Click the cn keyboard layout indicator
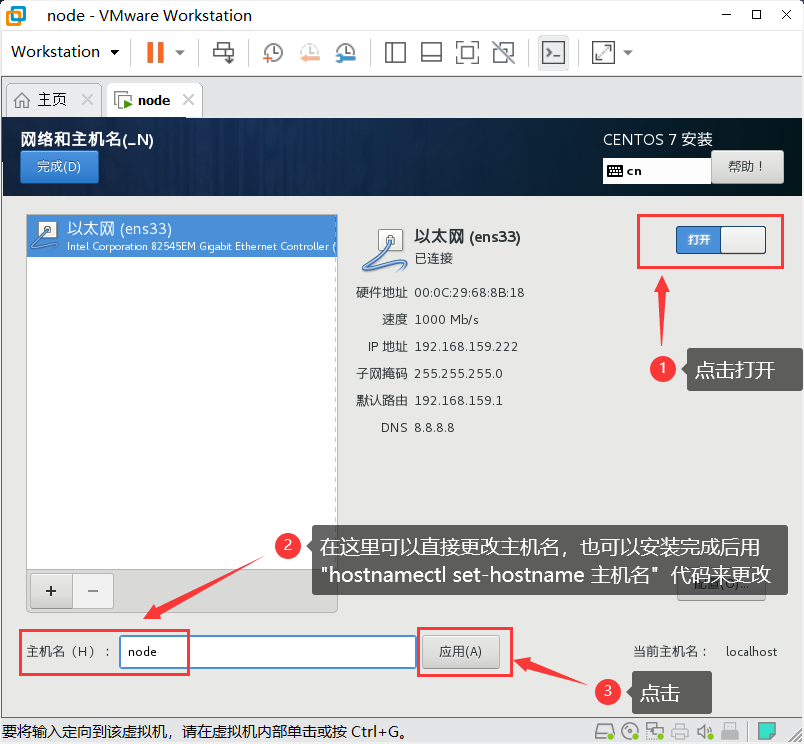The width and height of the screenshot is (804, 744). tap(656, 171)
